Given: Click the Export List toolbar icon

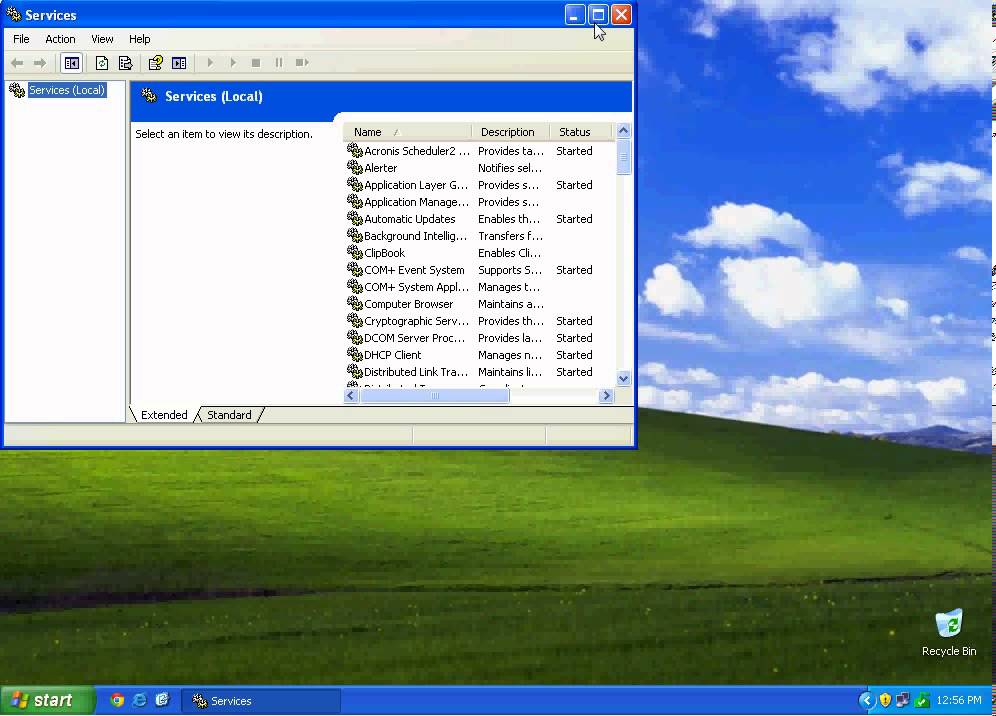Looking at the screenshot, I should click(126, 63).
